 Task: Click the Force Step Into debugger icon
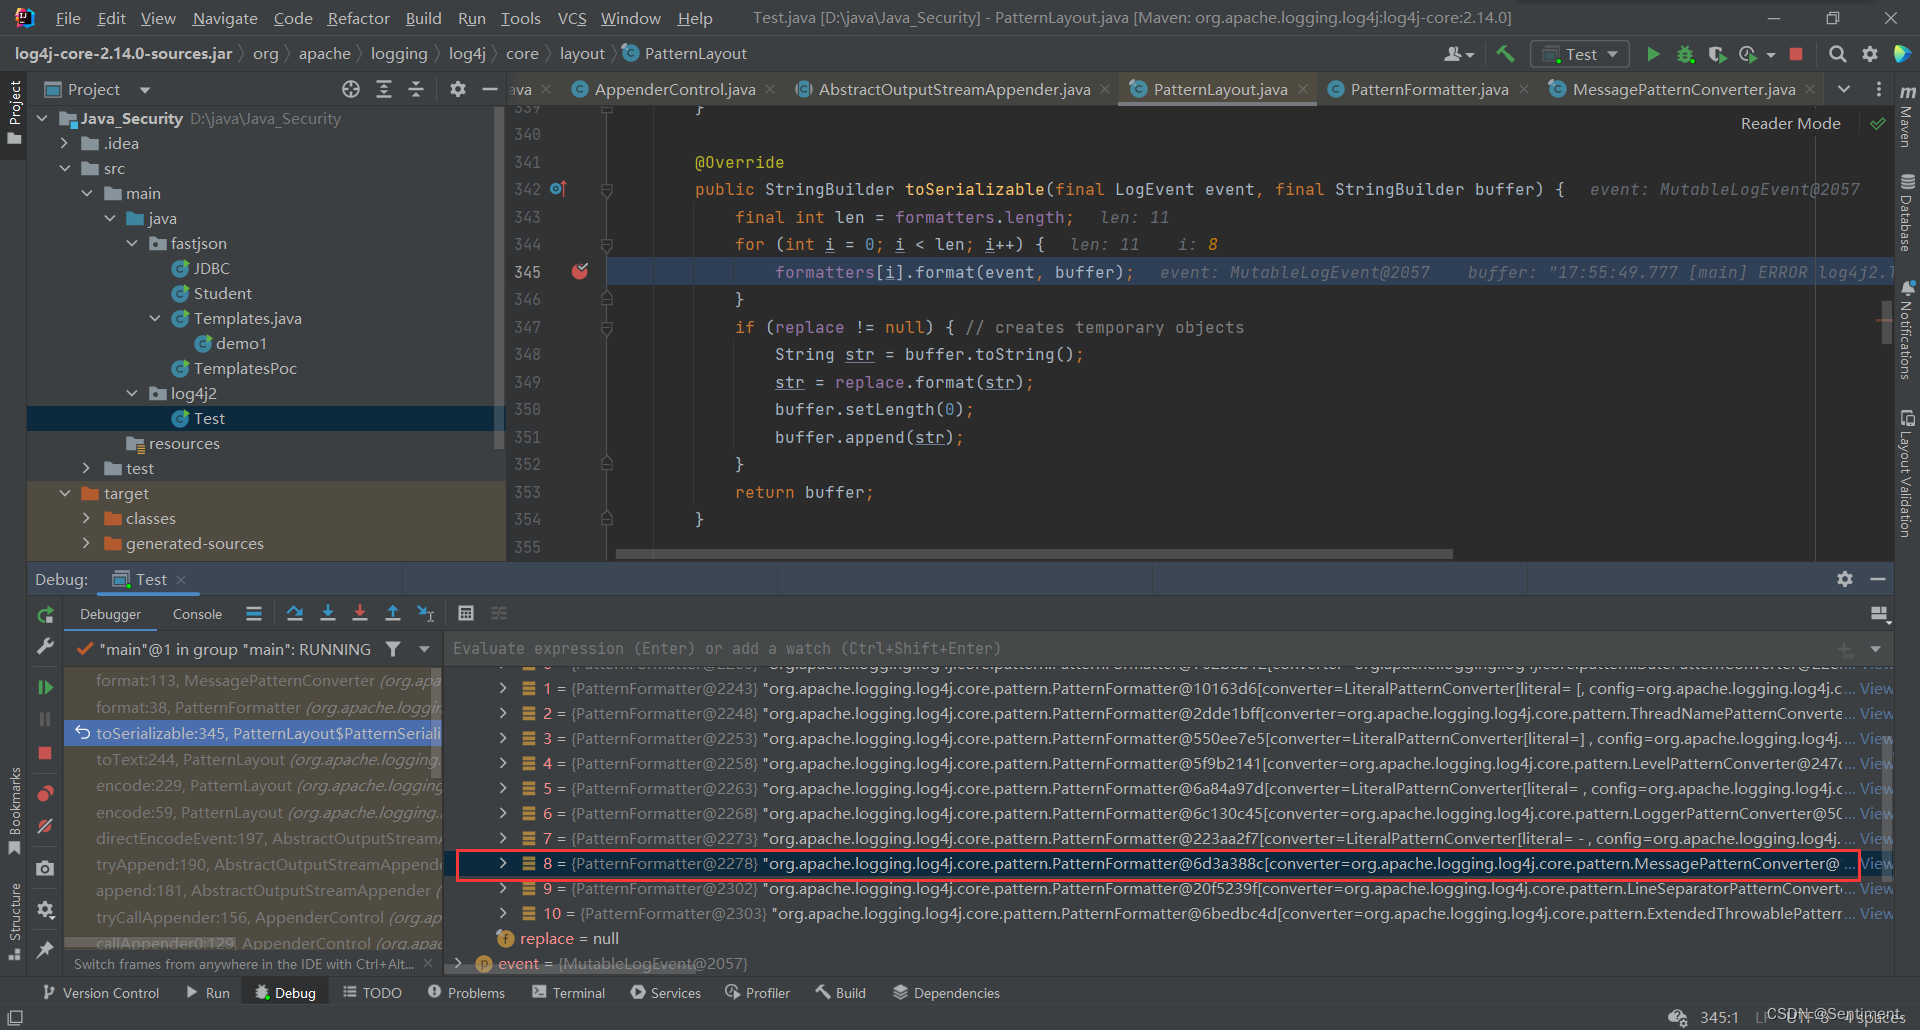pos(360,613)
